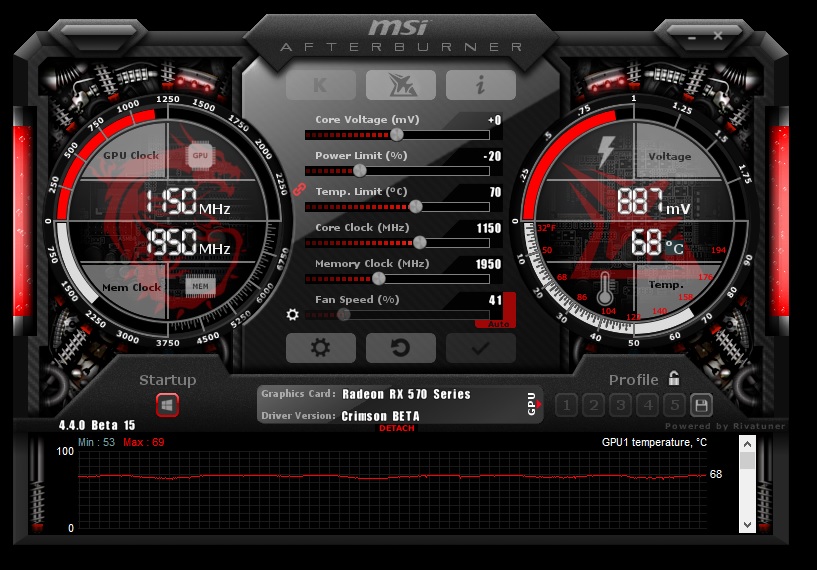Click the thermometer temperature icon

coord(605,288)
